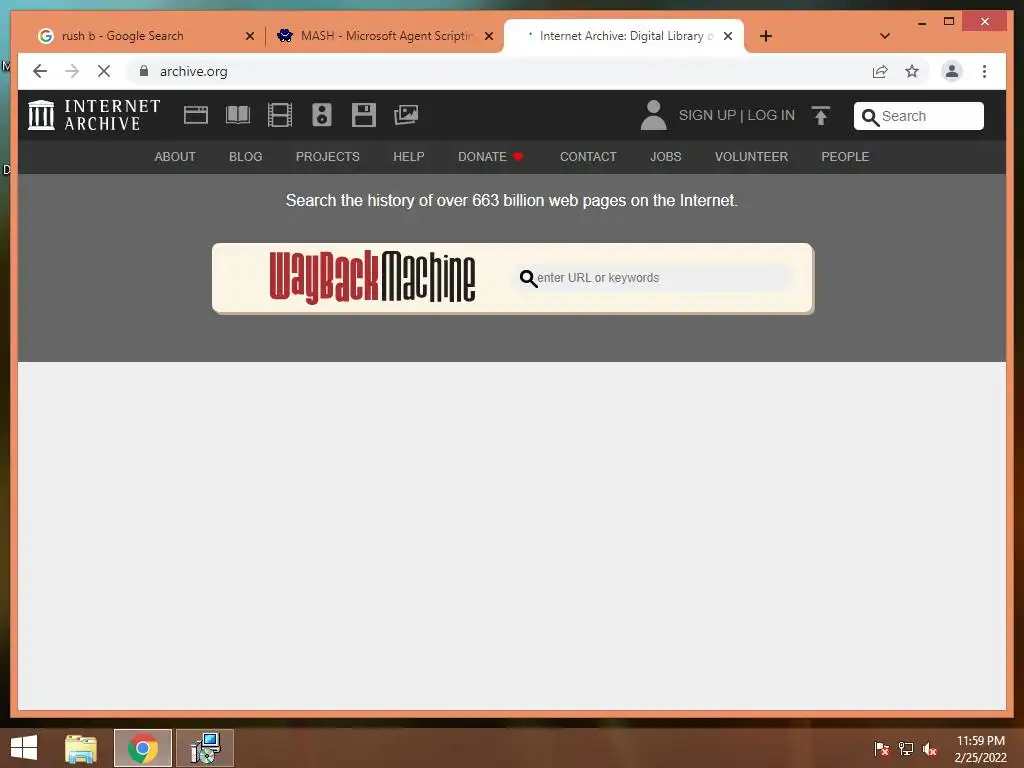
Task: Open the DONATE menu item
Action: click(x=490, y=157)
